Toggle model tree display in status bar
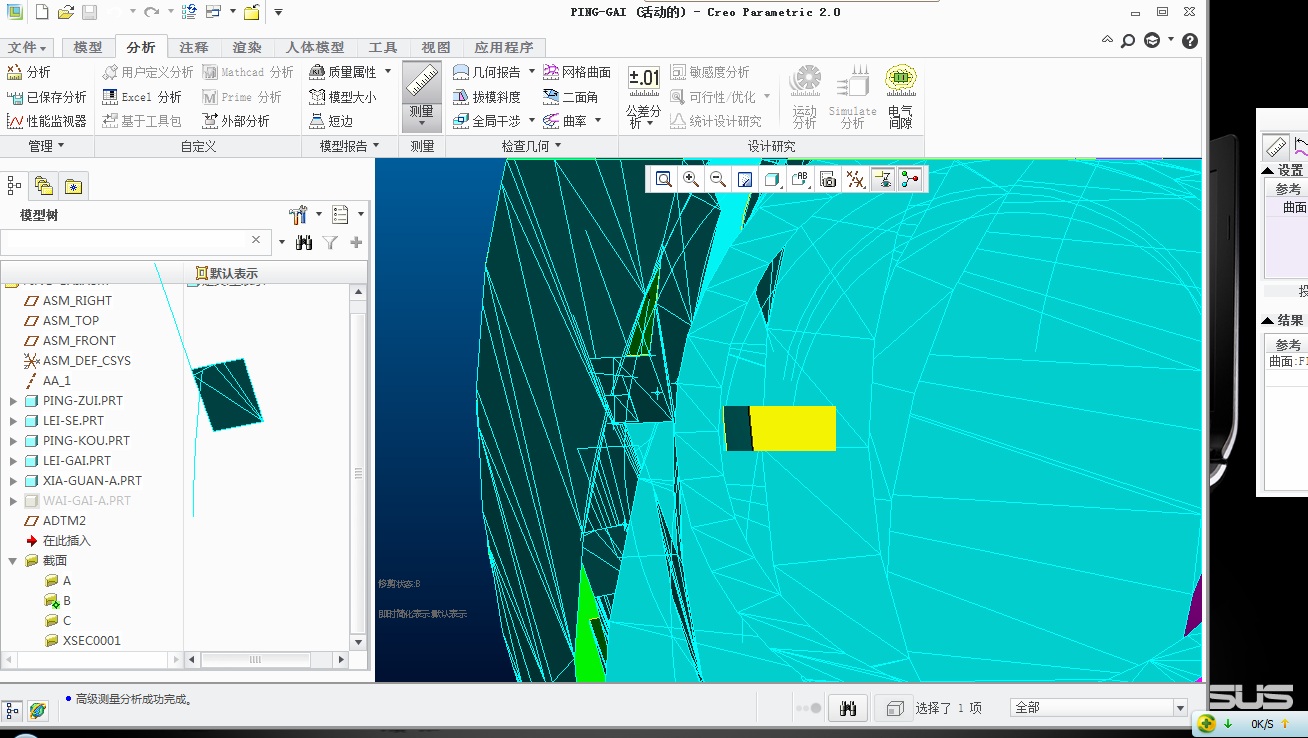The image size is (1308, 738). pos(14,710)
